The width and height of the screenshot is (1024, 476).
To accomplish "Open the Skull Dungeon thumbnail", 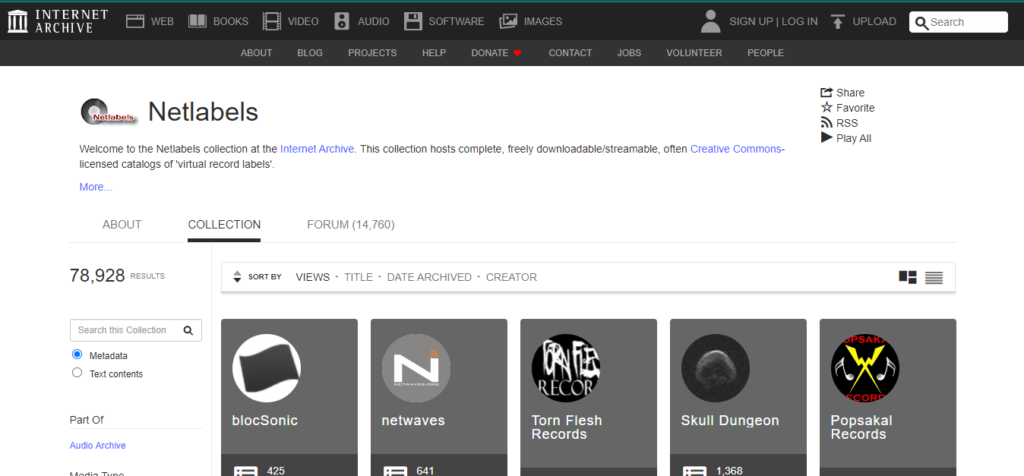I will coord(715,368).
